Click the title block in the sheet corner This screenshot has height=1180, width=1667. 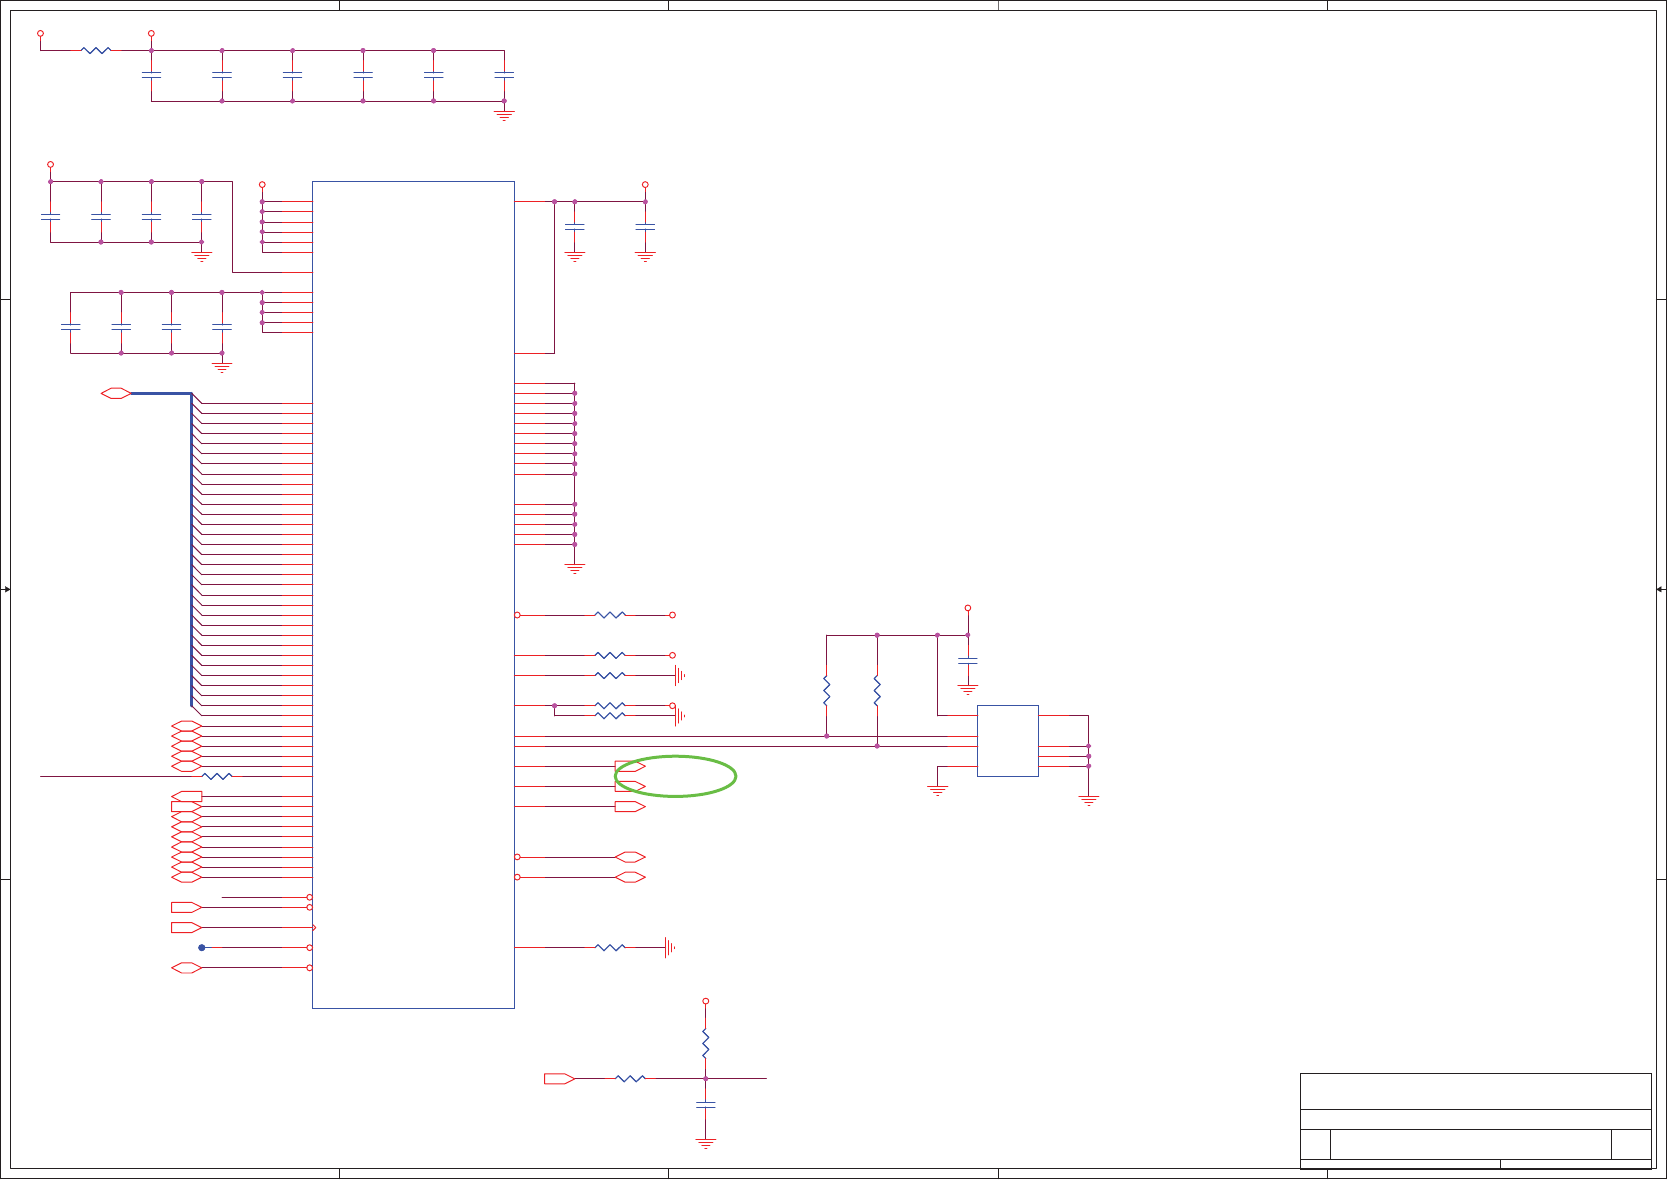pos(1475,1120)
